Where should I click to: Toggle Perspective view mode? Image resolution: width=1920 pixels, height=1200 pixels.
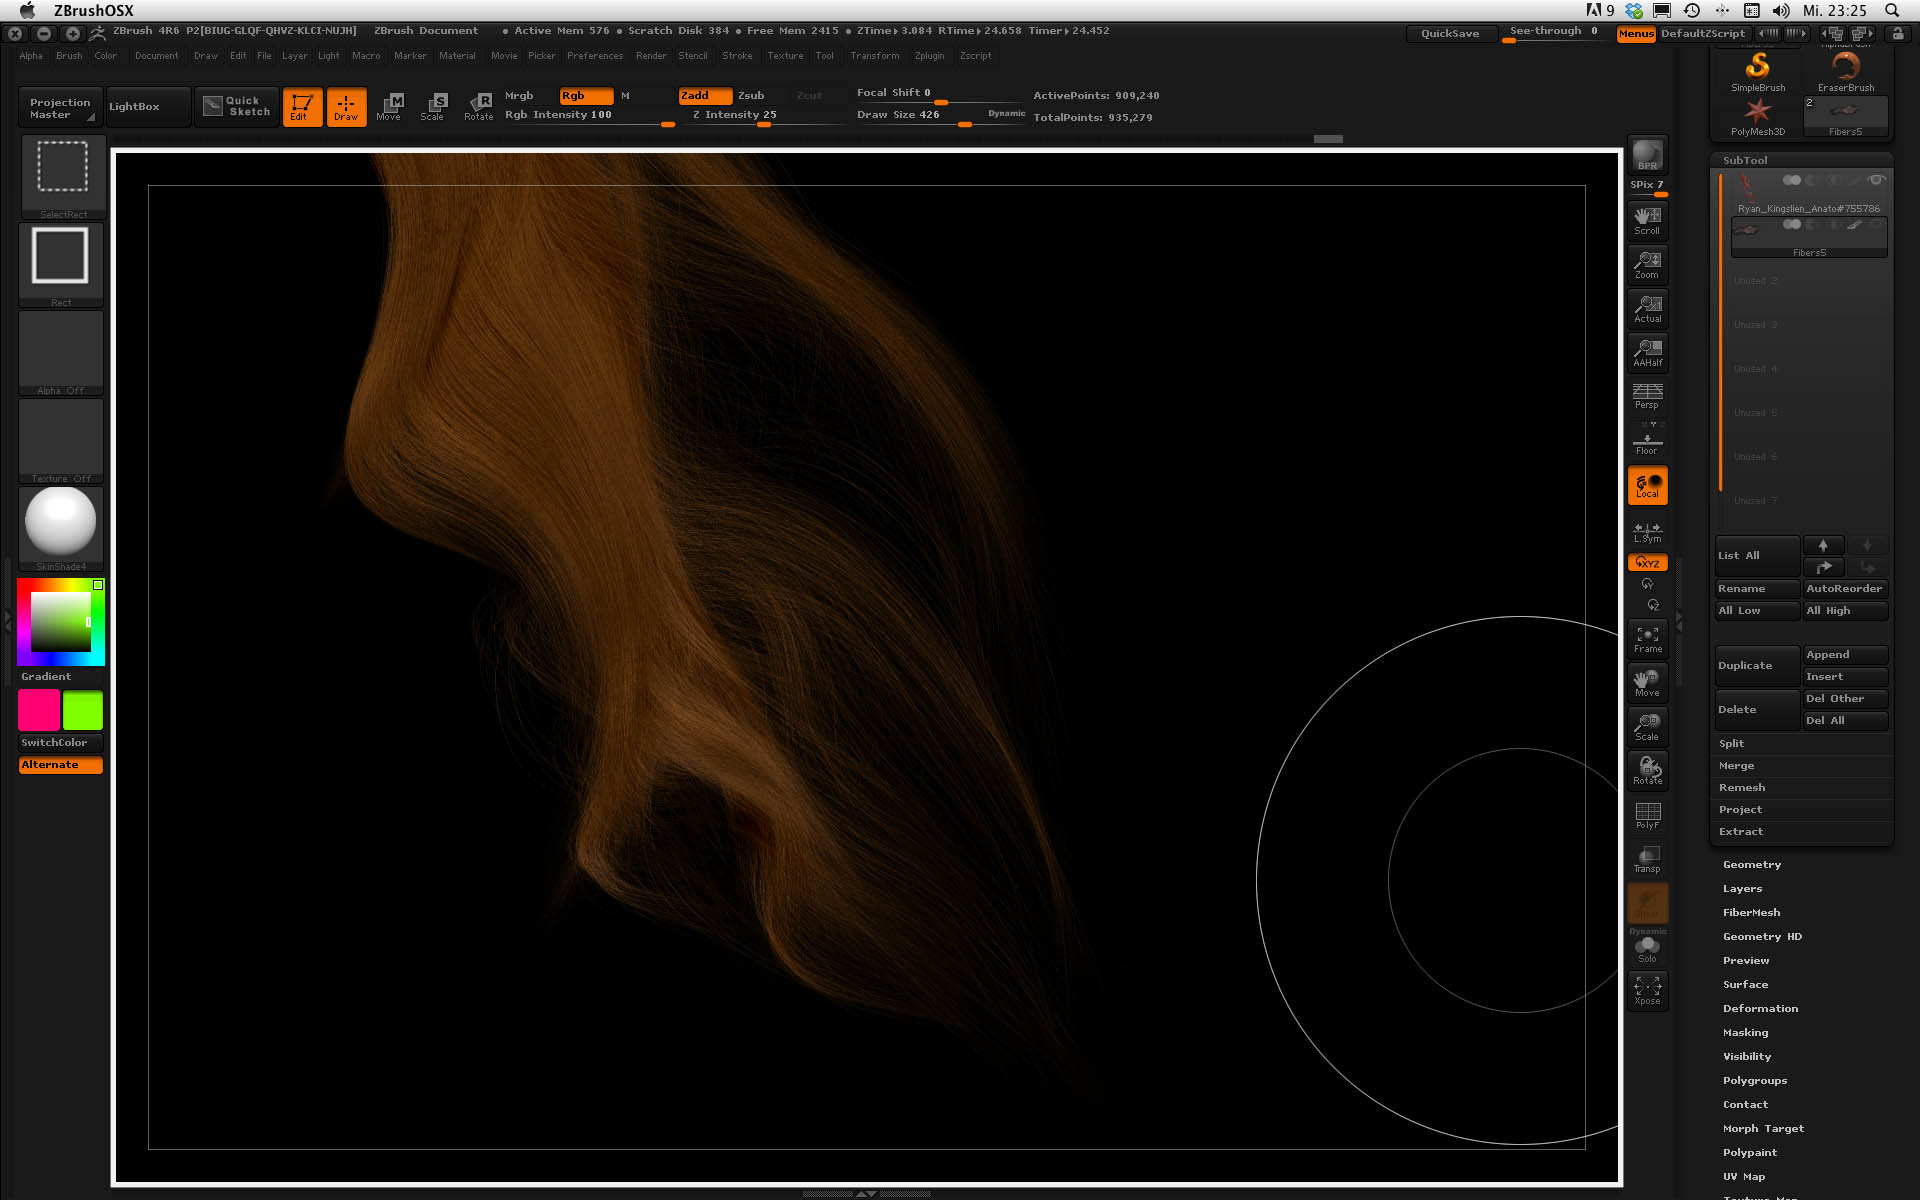point(1647,396)
